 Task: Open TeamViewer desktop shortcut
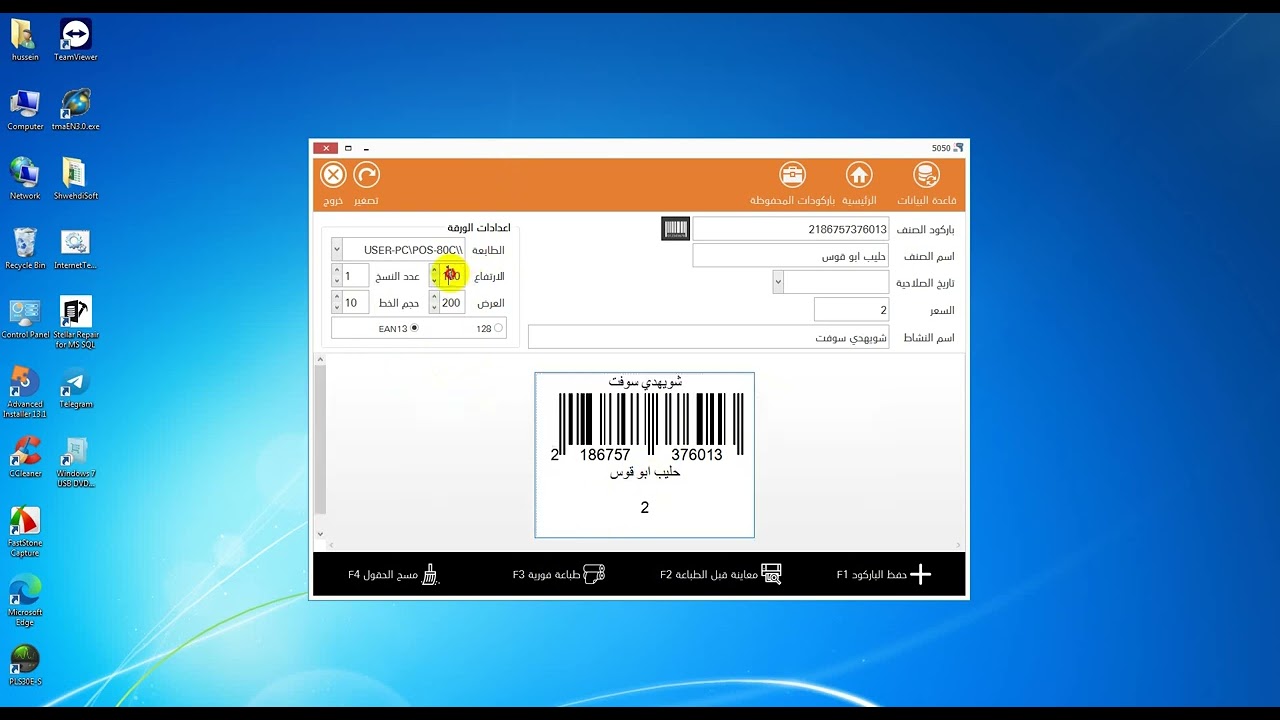pyautogui.click(x=76, y=40)
